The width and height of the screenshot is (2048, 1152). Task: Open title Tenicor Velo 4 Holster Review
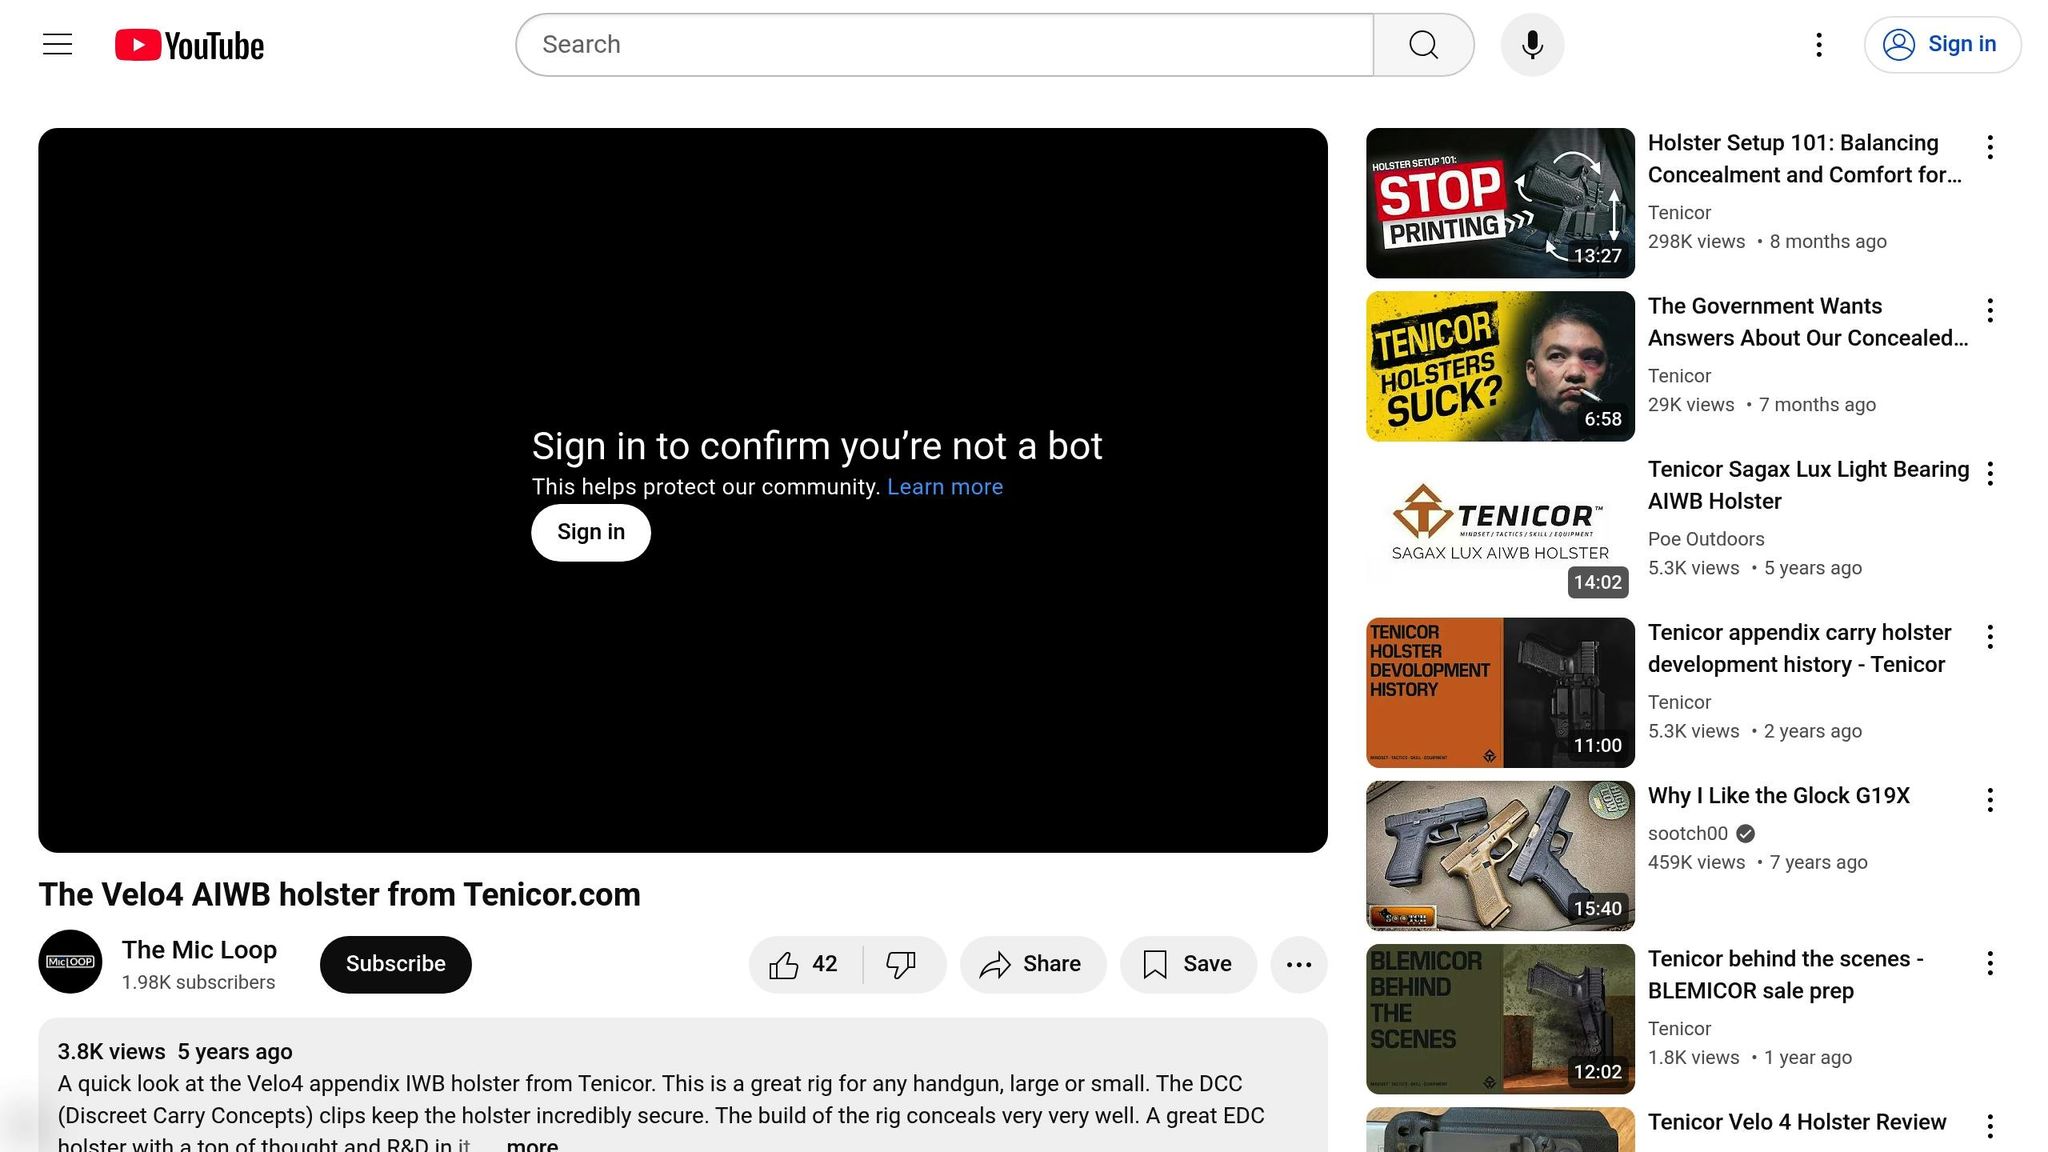pyautogui.click(x=1797, y=1122)
